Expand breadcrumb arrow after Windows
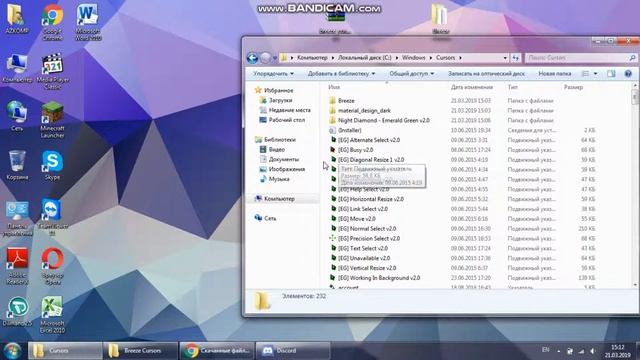 click(x=431, y=58)
